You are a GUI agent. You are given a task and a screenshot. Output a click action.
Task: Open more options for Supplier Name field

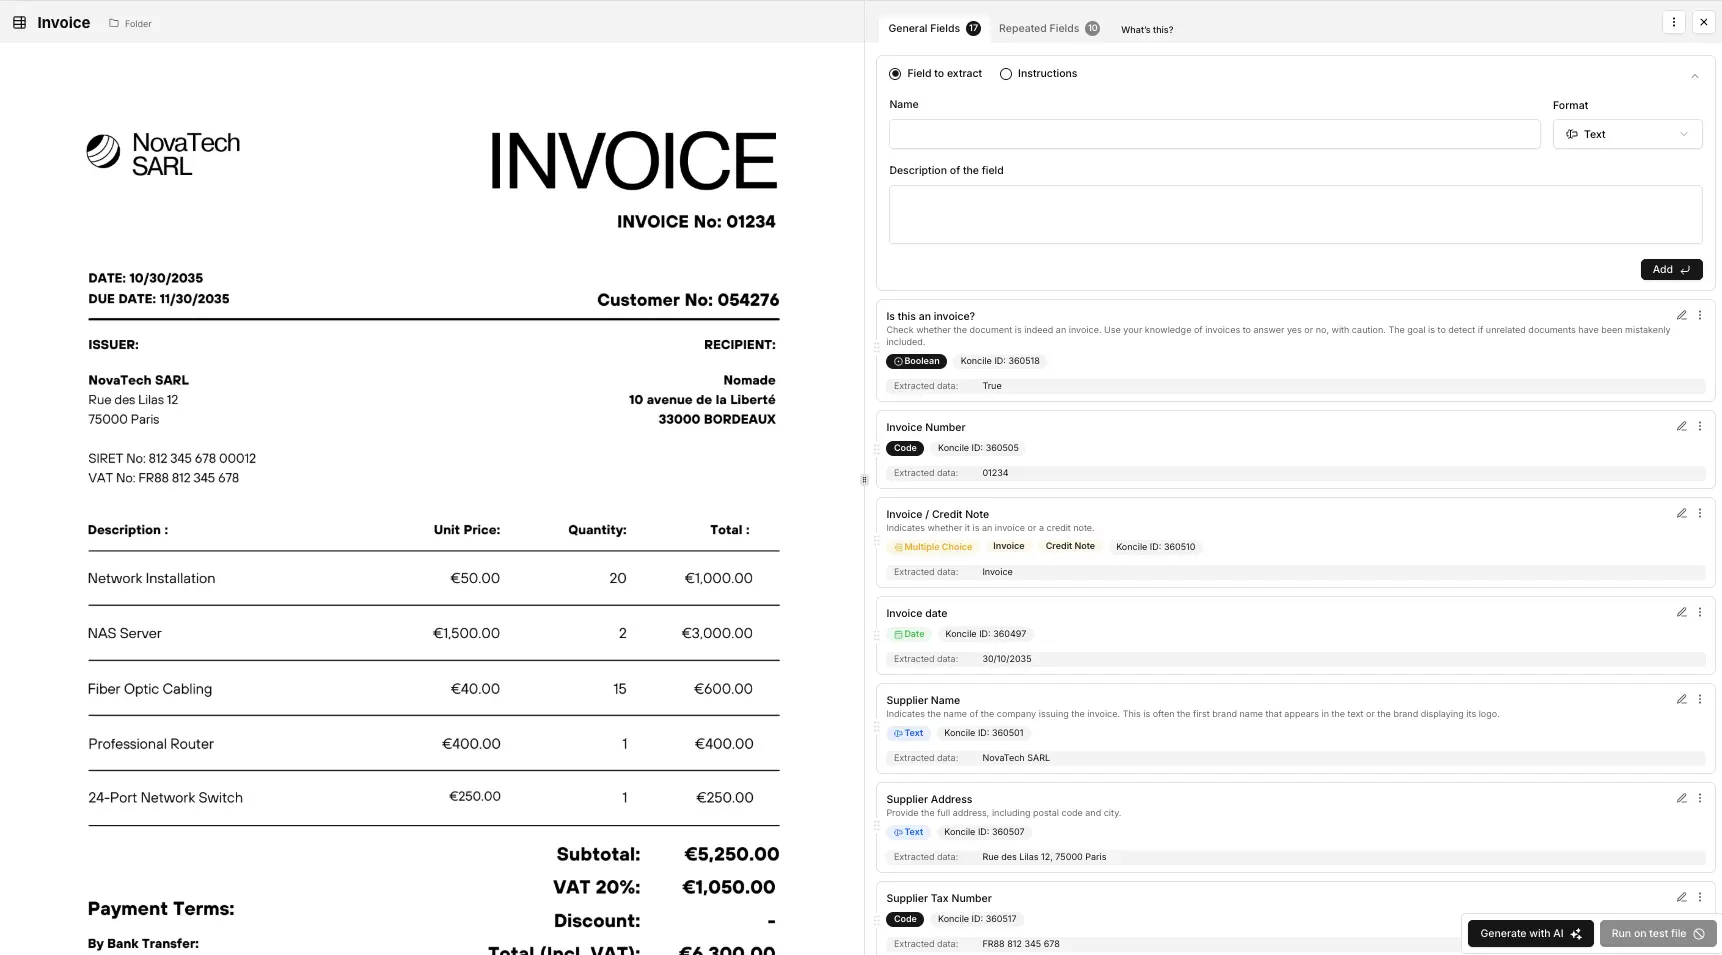coord(1700,699)
